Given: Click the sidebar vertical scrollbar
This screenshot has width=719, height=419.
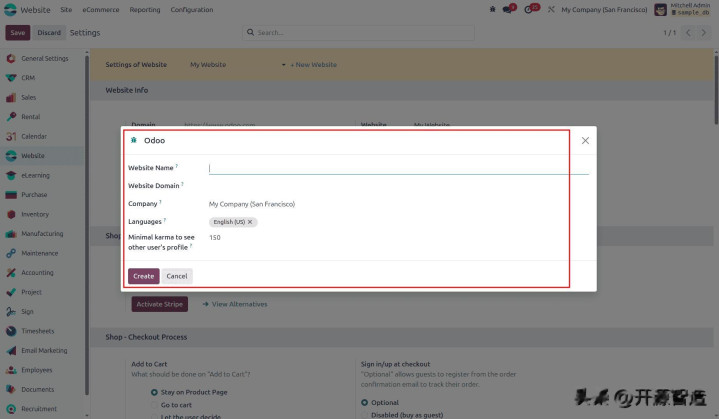Looking at the screenshot, I should [87, 225].
